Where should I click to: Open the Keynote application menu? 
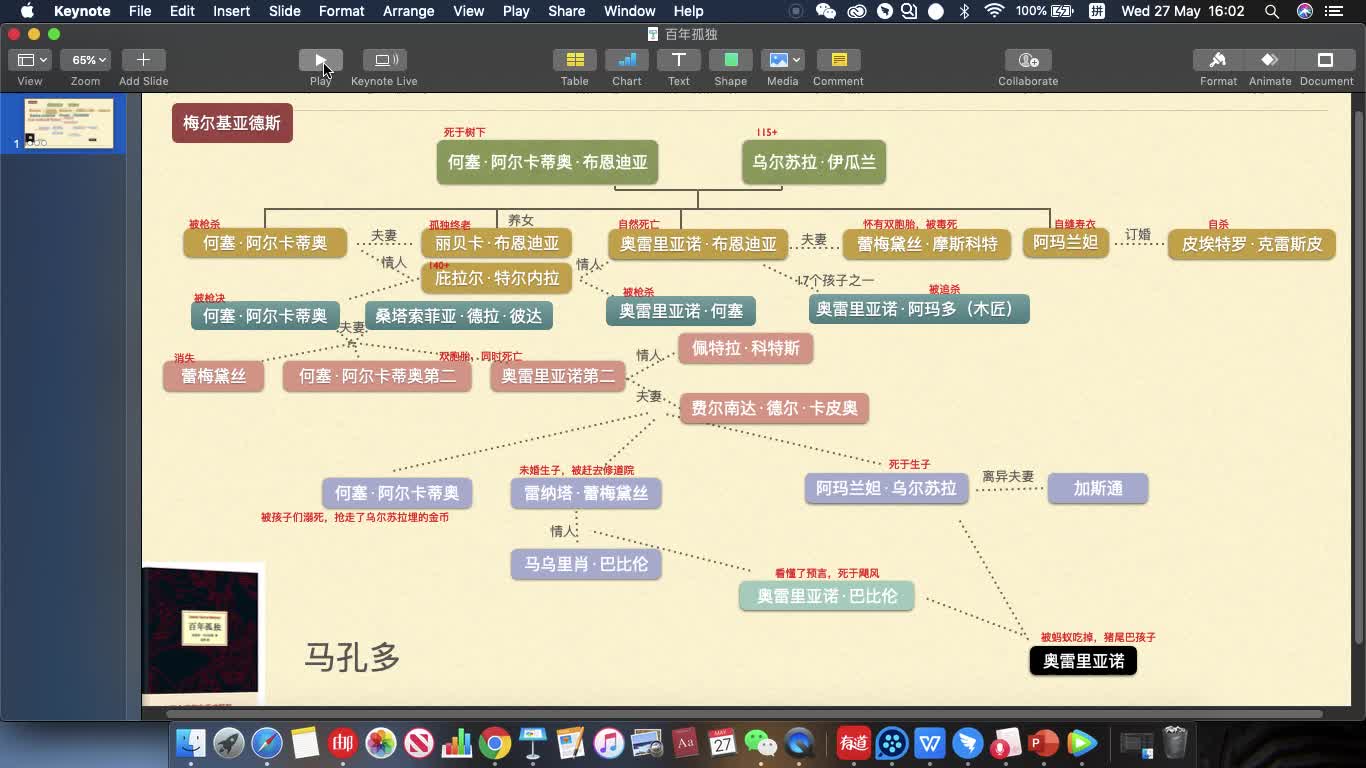pyautogui.click(x=82, y=11)
